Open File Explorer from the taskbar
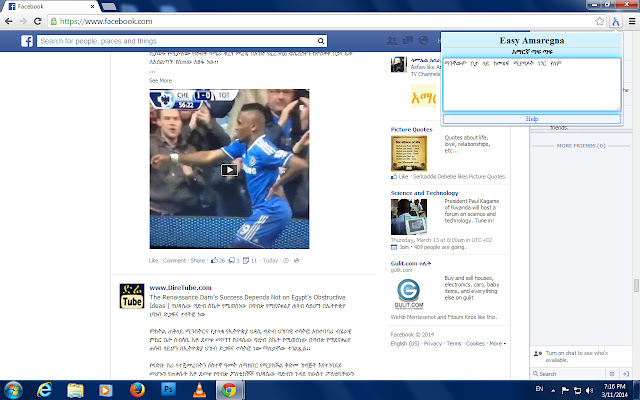640x400 pixels. (75, 391)
